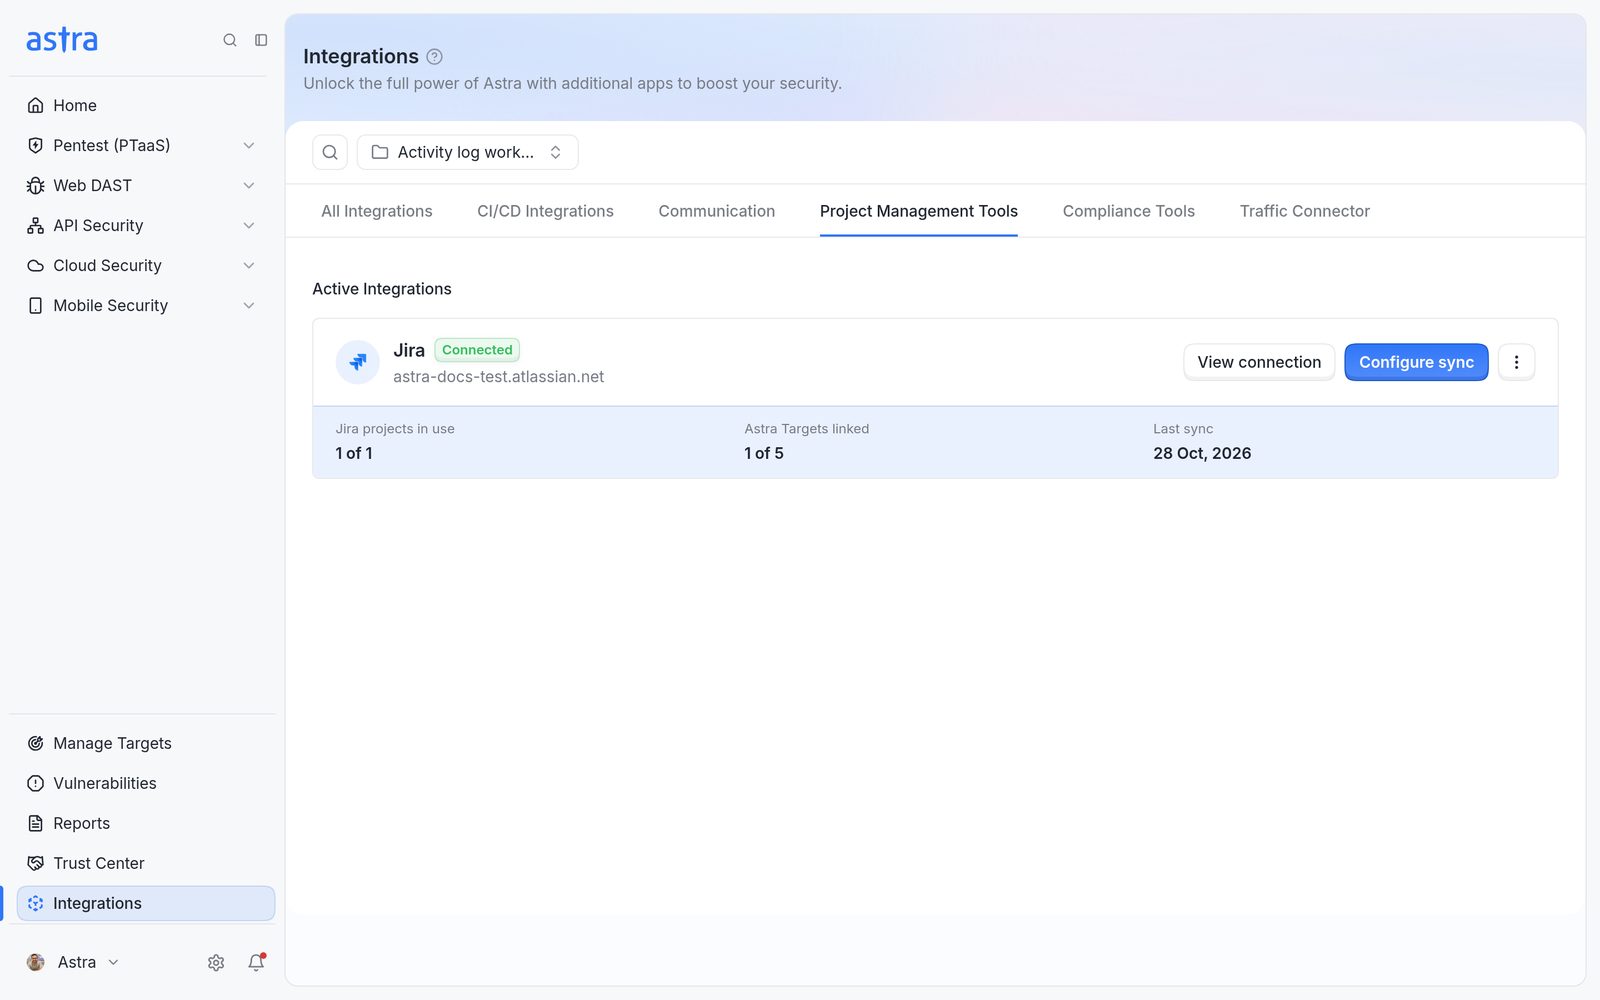Viewport: 1600px width, 1000px height.
Task: Click View connection button
Action: coord(1259,362)
